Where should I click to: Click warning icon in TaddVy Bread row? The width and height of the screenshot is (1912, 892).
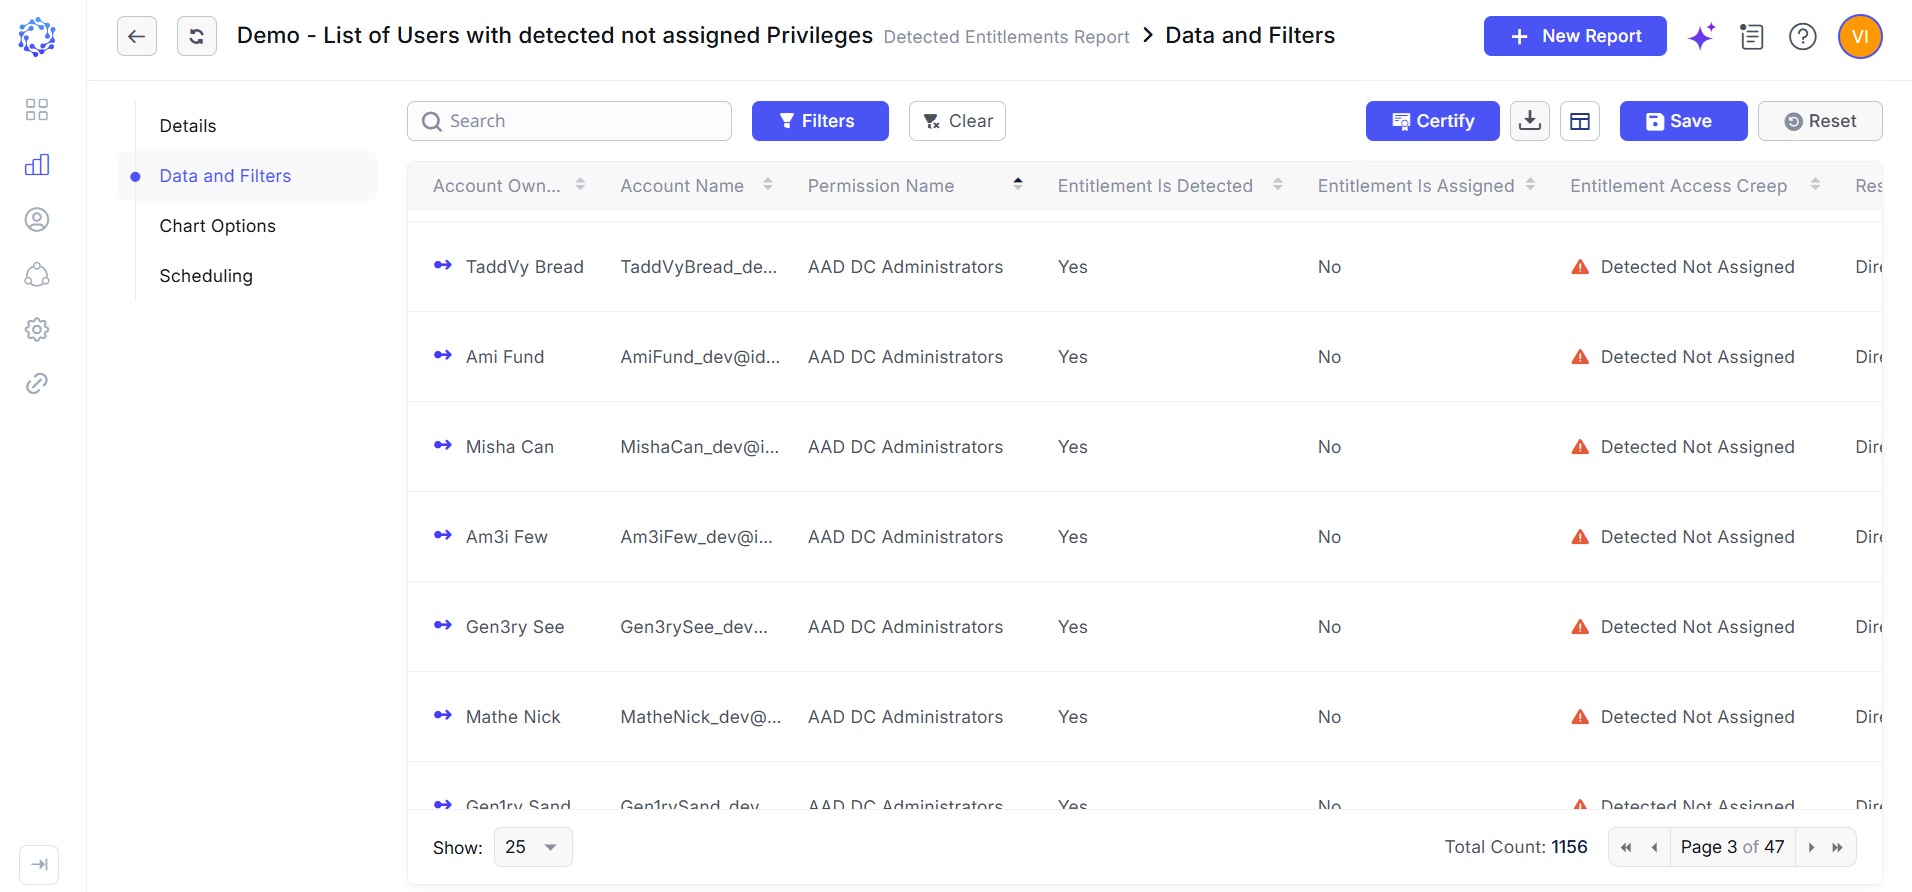[1580, 267]
